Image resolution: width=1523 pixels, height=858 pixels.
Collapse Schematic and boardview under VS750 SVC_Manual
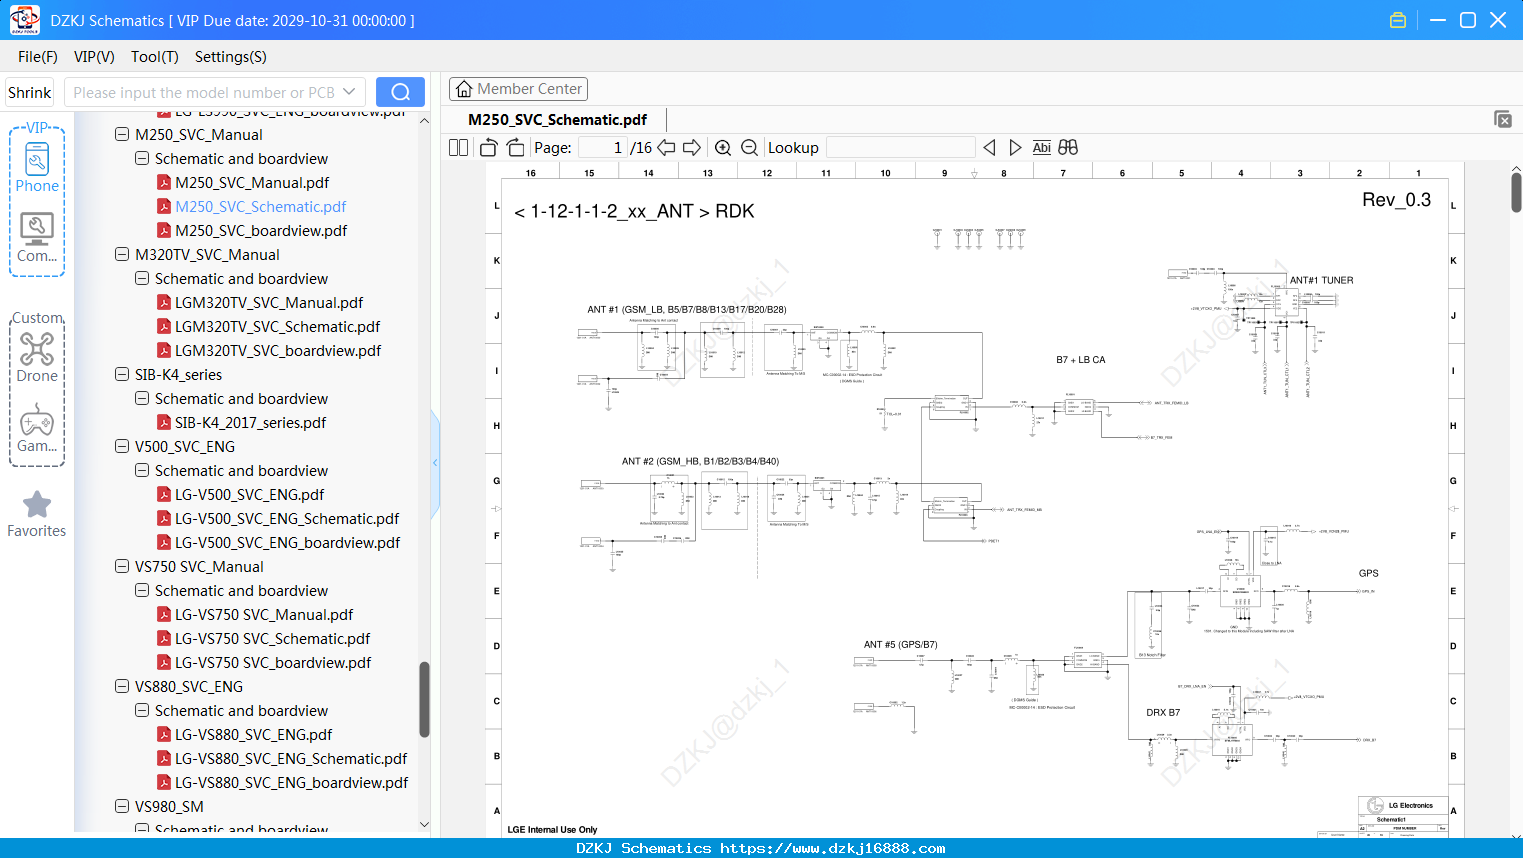tap(142, 590)
